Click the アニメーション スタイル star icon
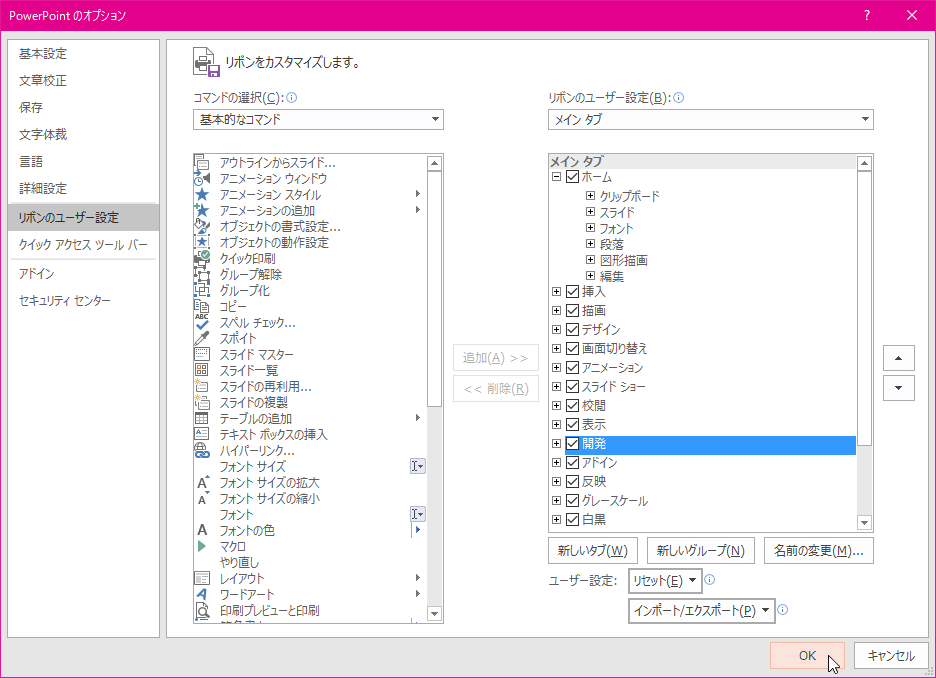 202,195
